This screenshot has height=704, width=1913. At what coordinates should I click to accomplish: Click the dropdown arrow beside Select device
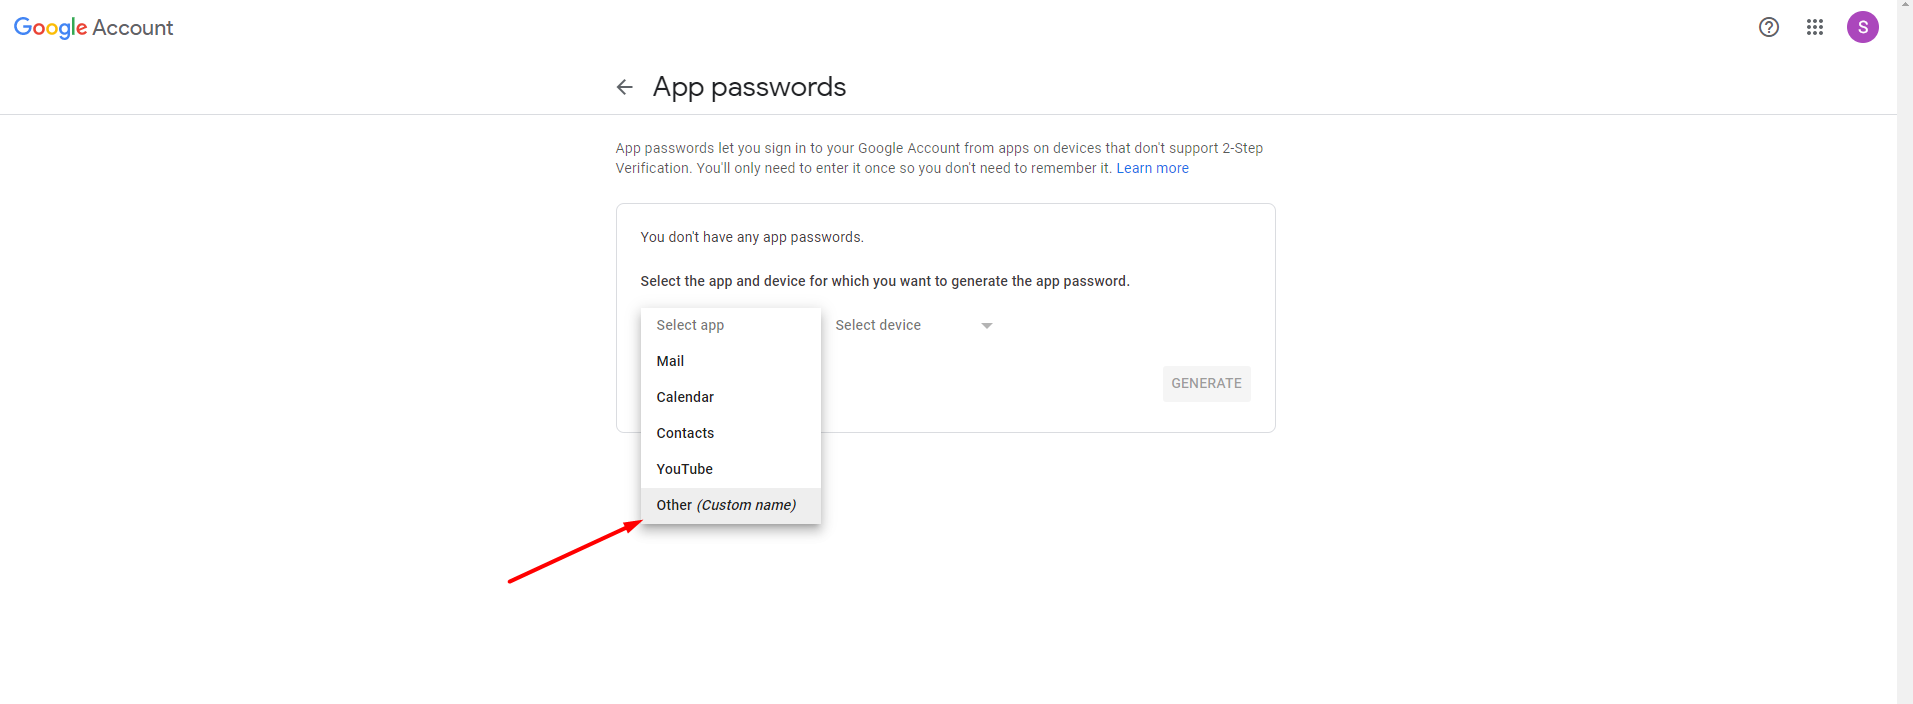coord(986,326)
